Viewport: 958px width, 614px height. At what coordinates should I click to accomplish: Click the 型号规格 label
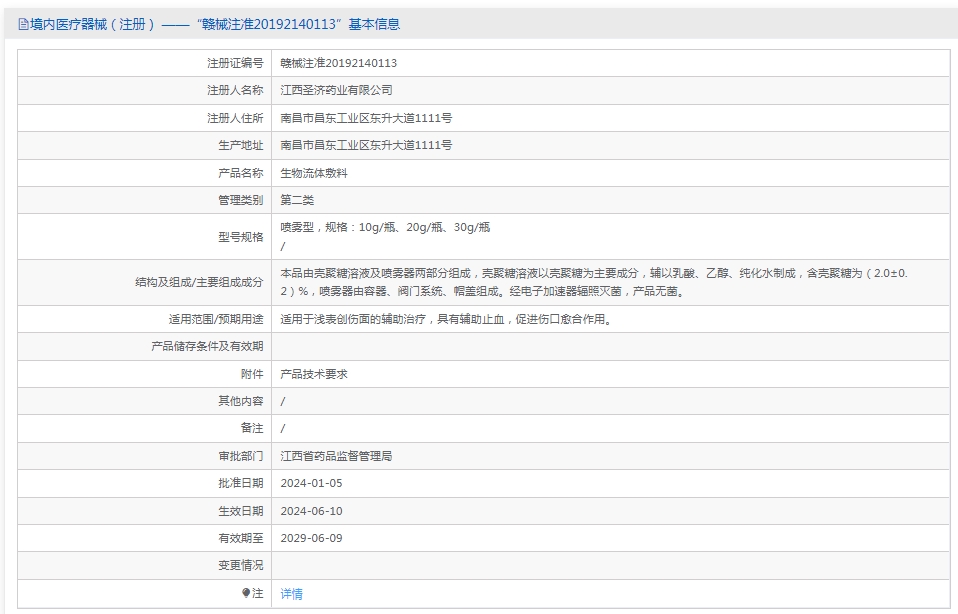coord(241,237)
